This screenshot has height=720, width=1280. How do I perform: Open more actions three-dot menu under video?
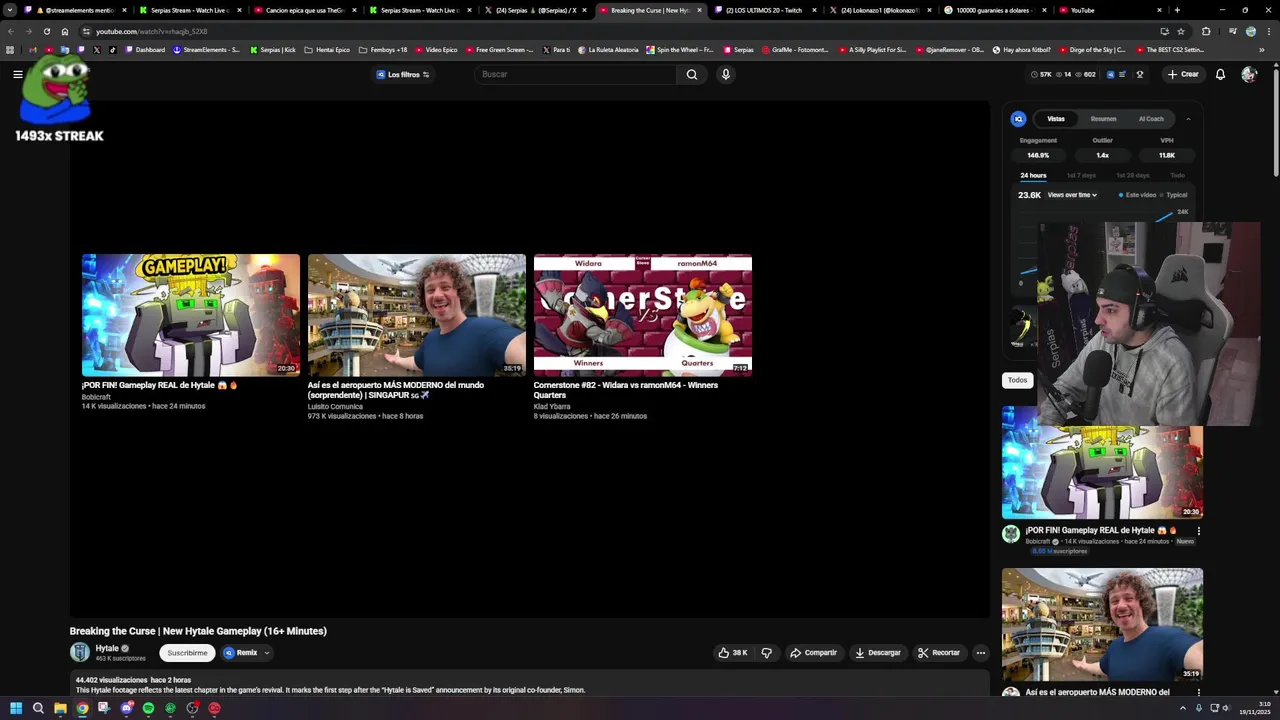pyautogui.click(x=981, y=653)
